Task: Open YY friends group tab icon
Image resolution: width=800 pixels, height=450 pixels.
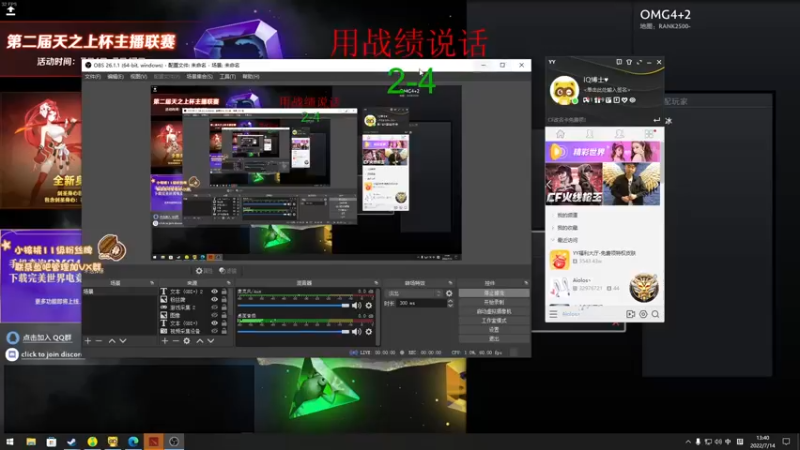Action: coord(619,134)
